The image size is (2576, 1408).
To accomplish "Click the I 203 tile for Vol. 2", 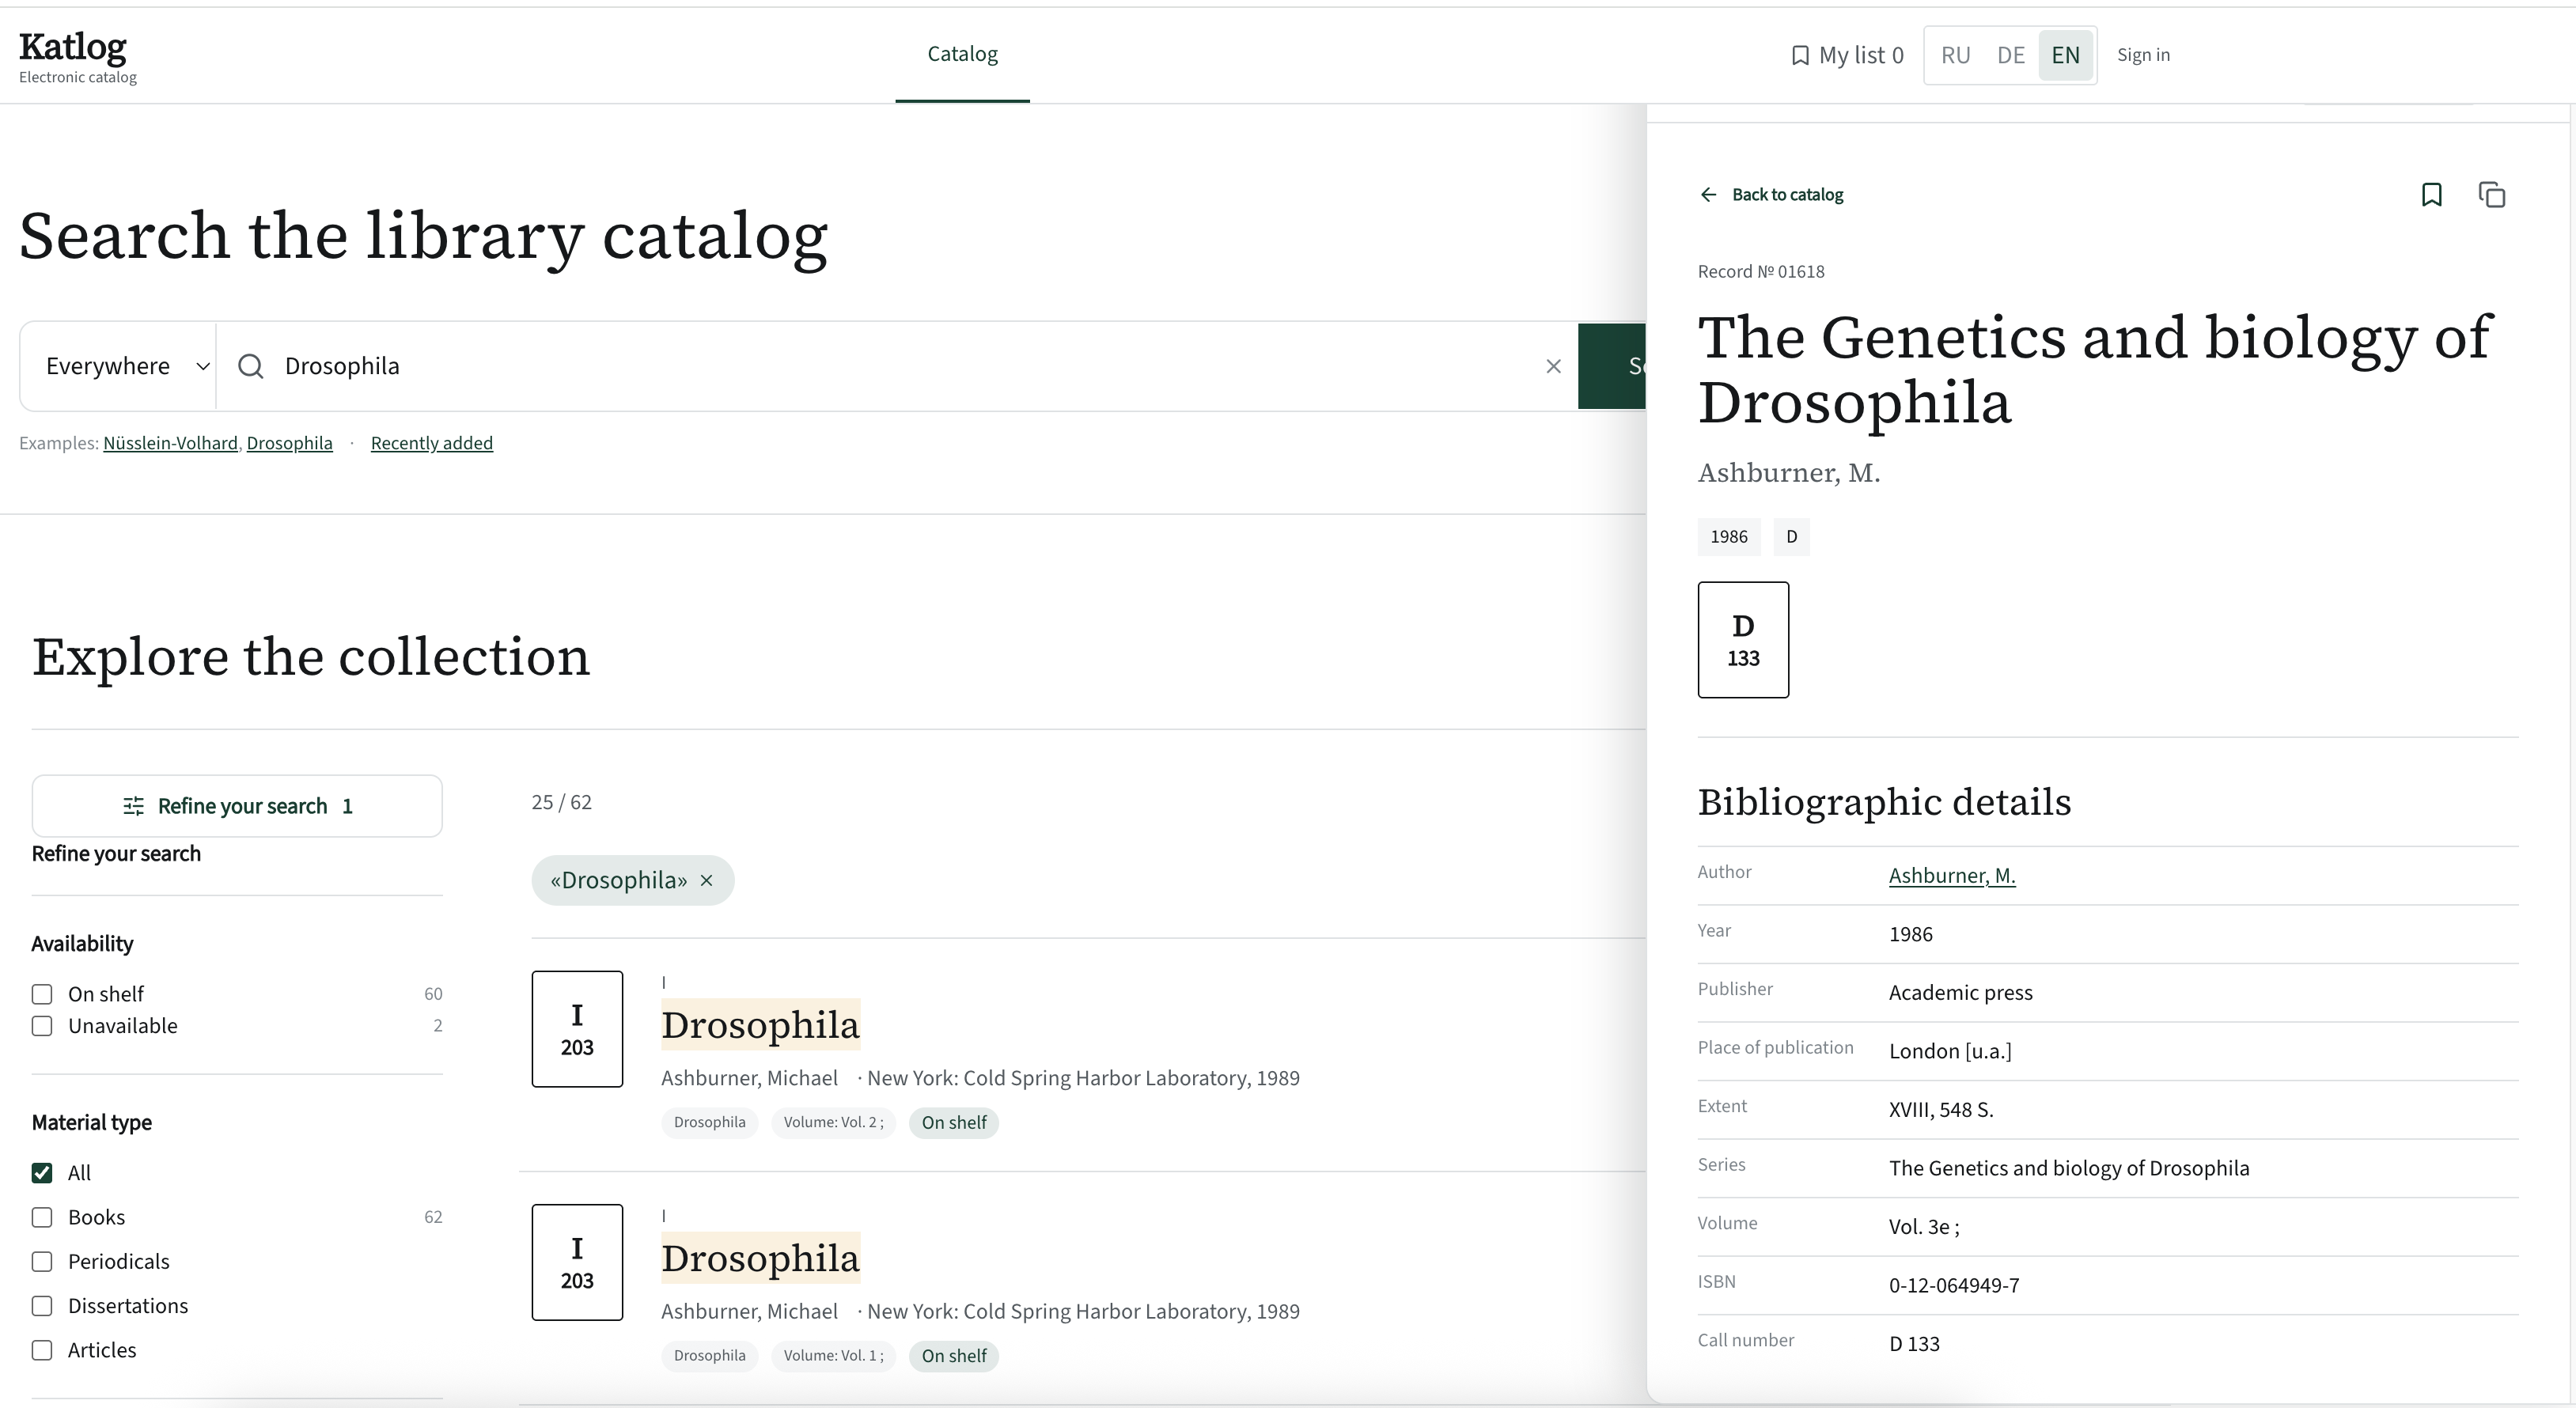I will click(577, 1029).
